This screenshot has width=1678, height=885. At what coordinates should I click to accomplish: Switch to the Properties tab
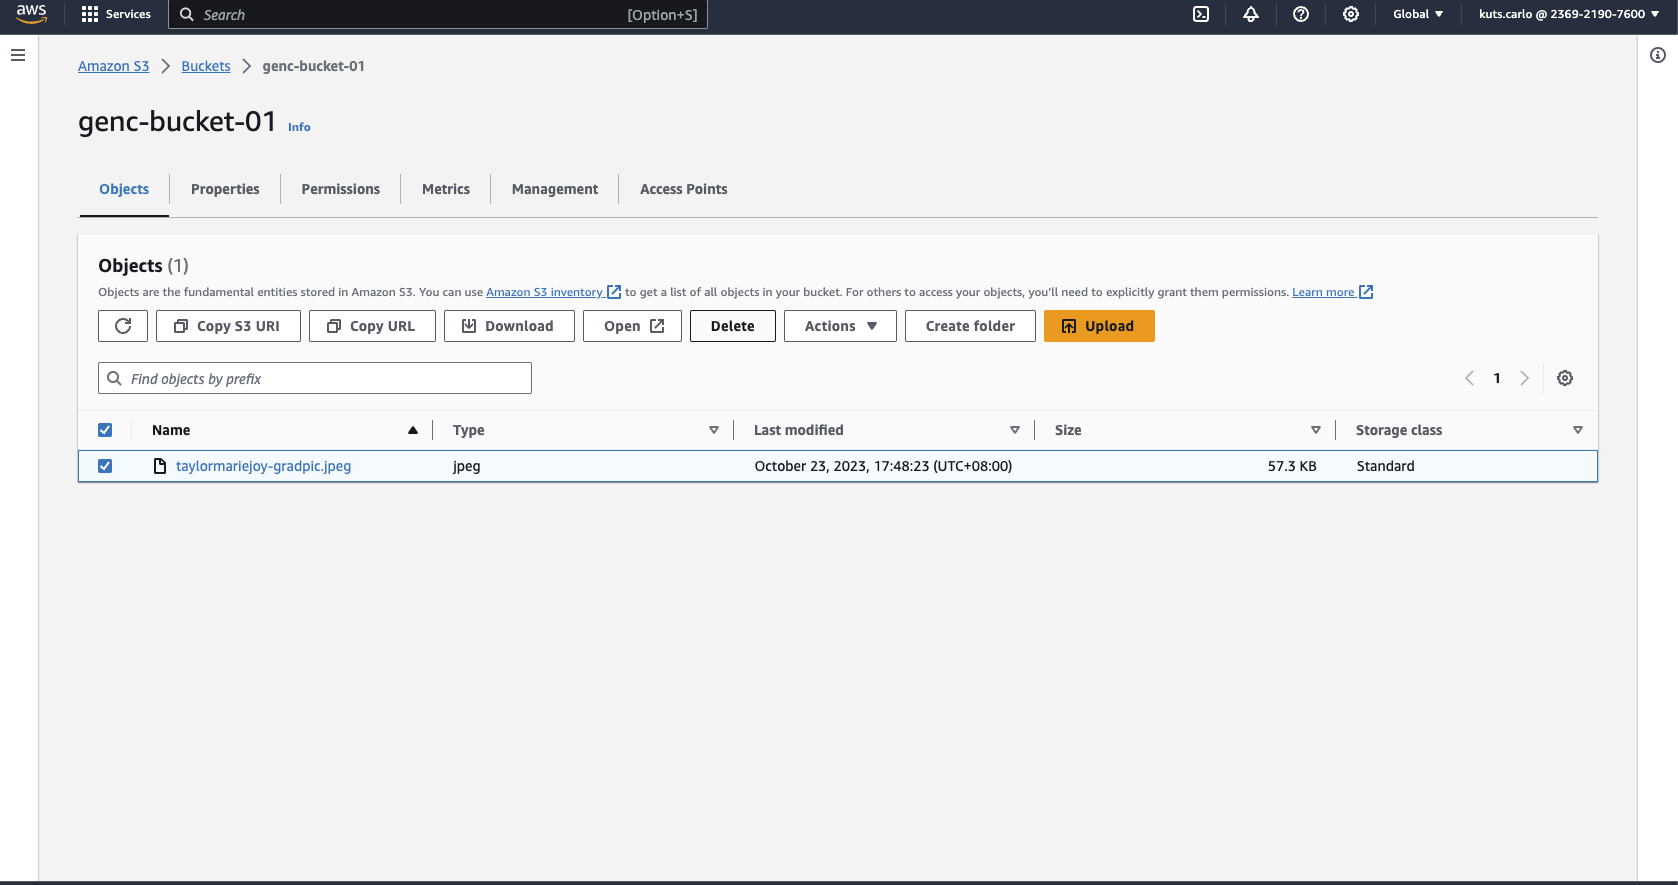pyautogui.click(x=225, y=189)
